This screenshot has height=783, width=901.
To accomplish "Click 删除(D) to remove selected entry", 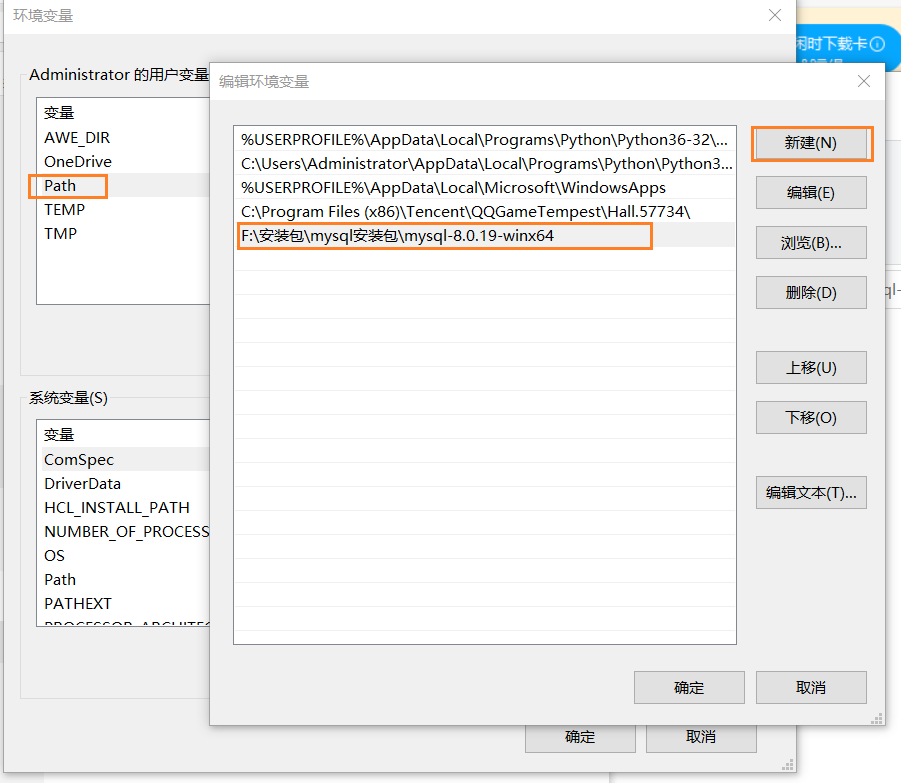I will [x=810, y=292].
